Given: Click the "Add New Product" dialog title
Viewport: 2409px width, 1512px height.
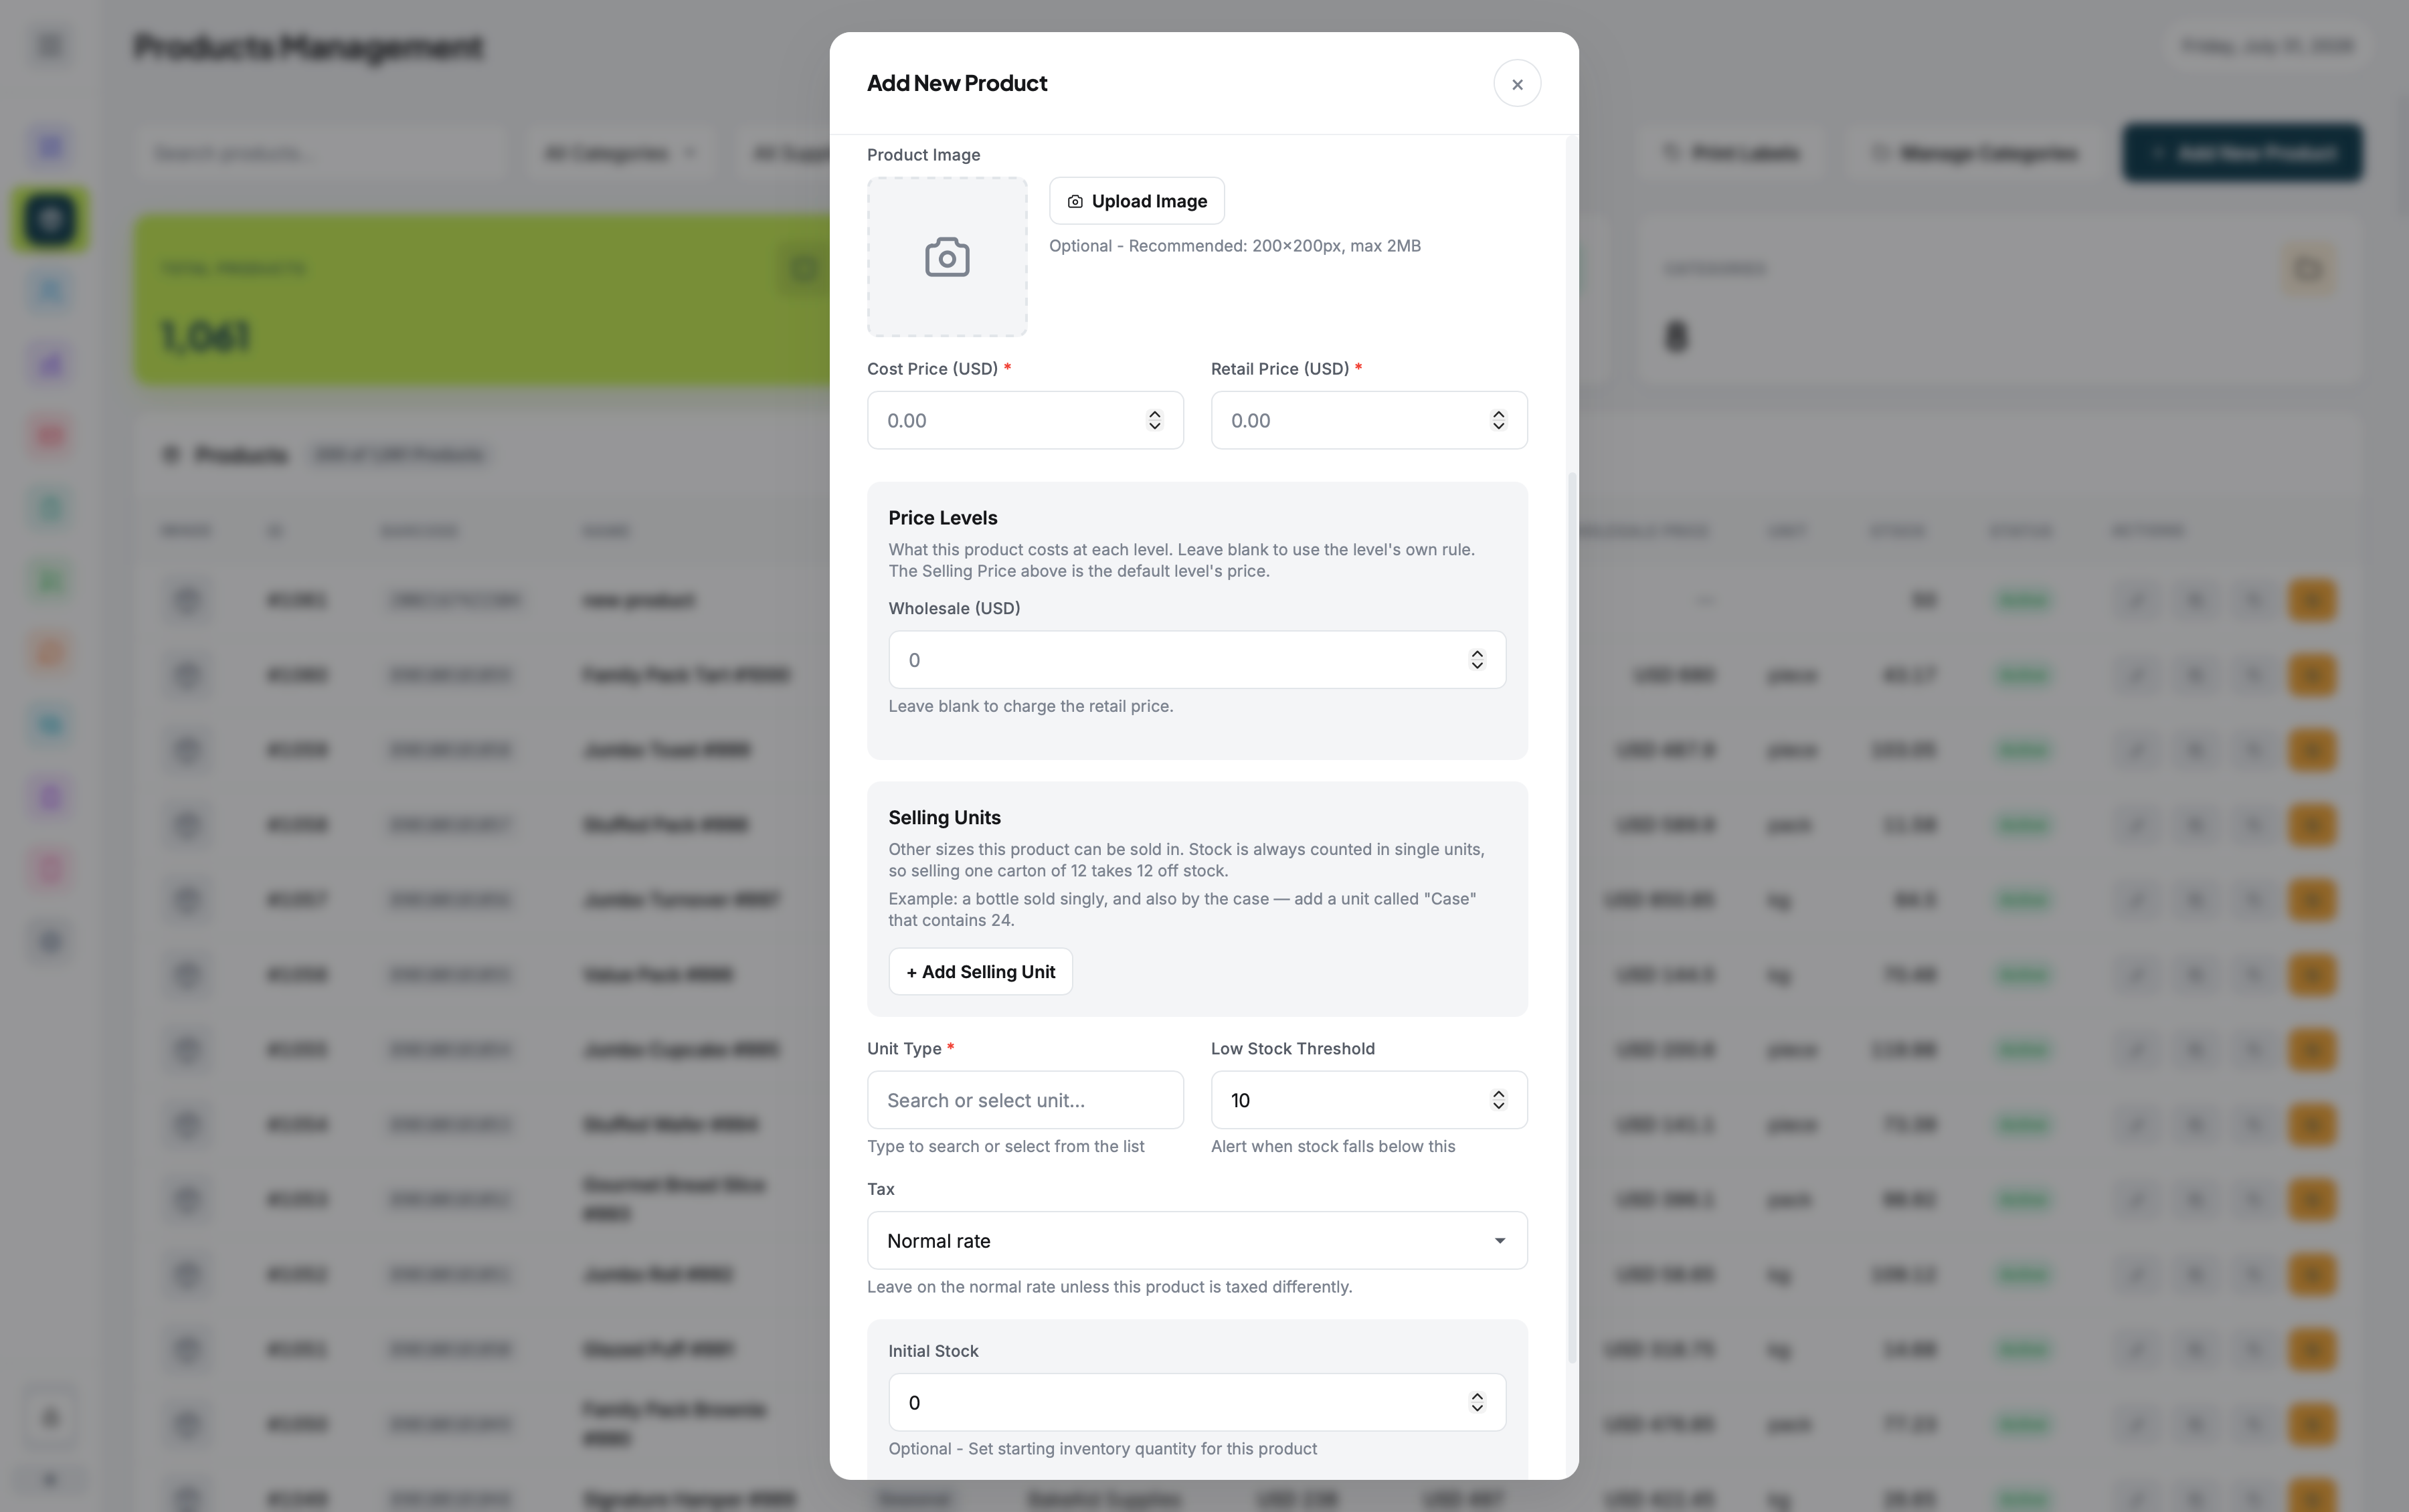Looking at the screenshot, I should [x=957, y=83].
